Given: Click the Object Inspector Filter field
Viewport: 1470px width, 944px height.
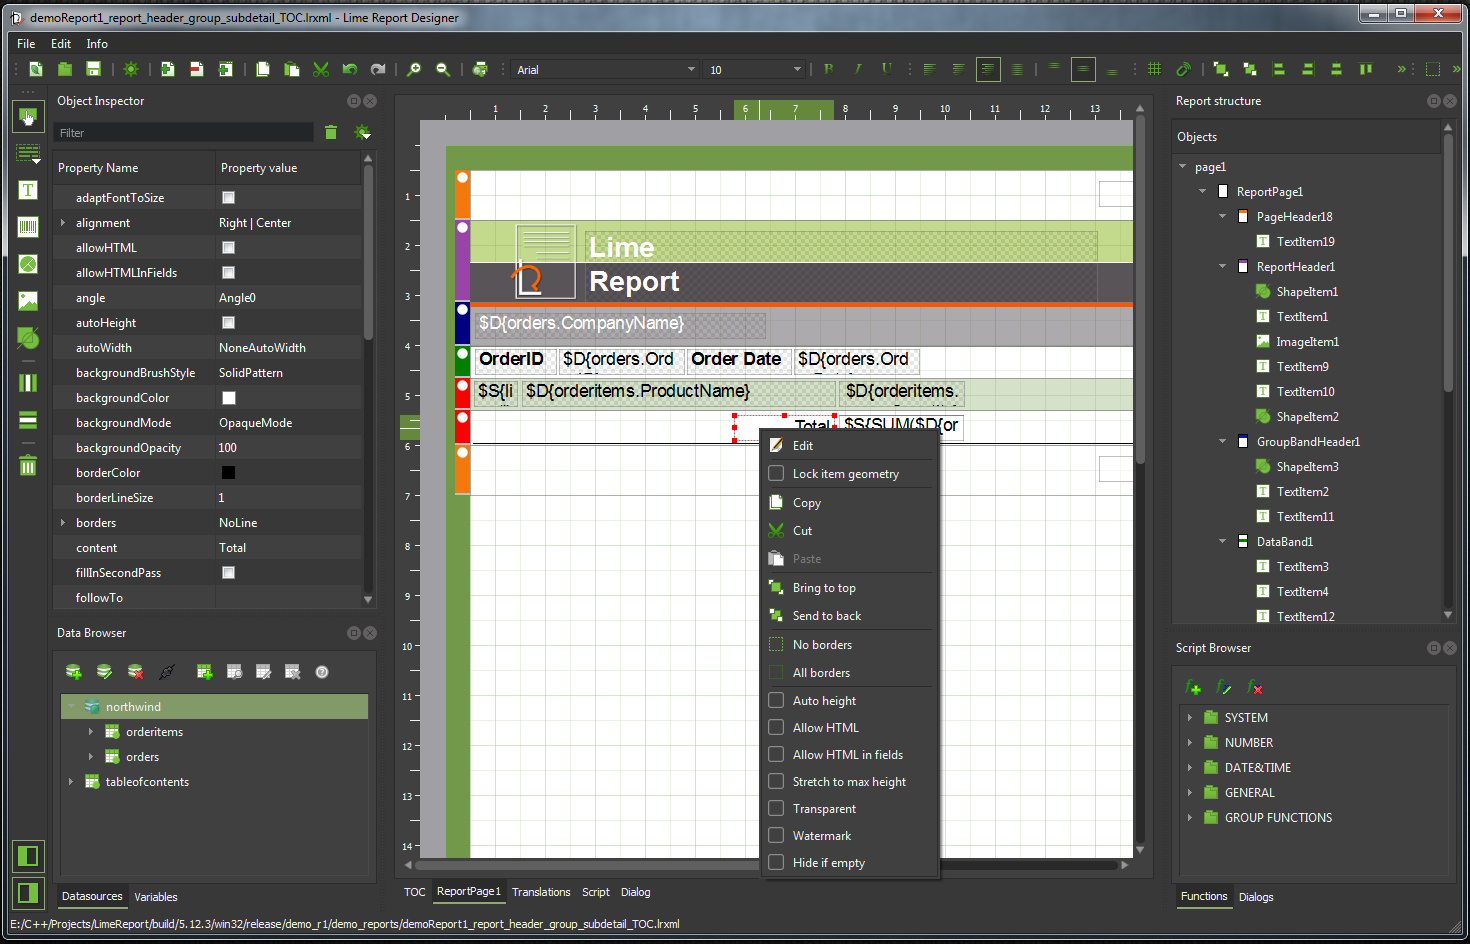Looking at the screenshot, I should [184, 133].
